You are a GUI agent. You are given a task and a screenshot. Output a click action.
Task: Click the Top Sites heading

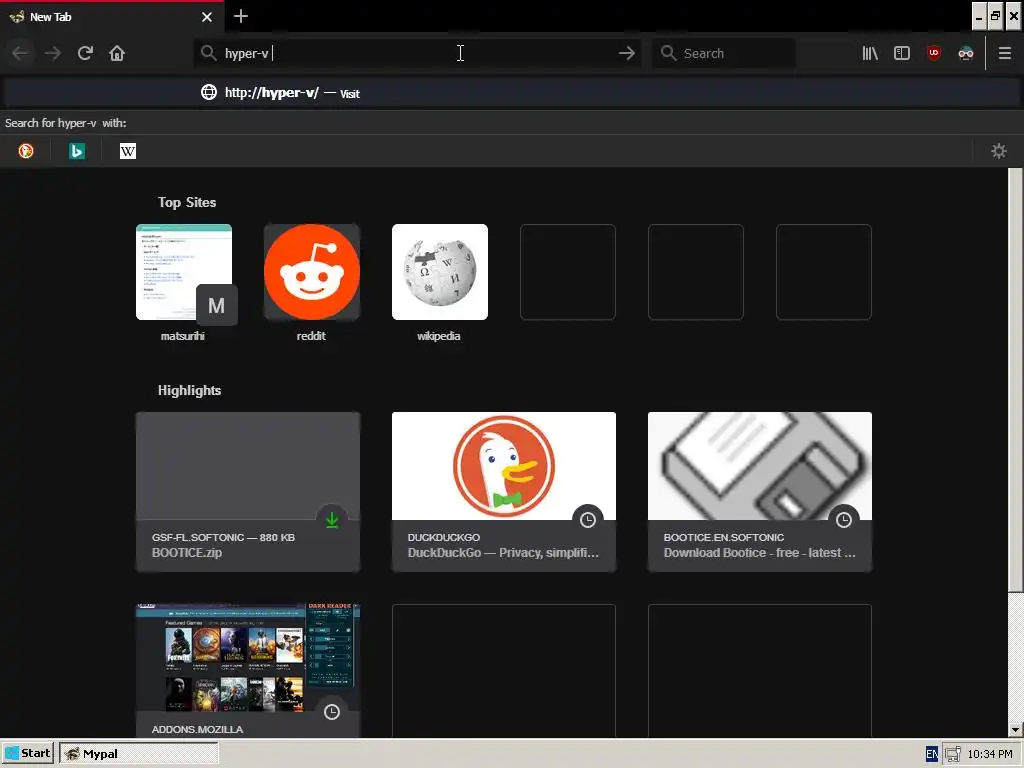pyautogui.click(x=187, y=202)
